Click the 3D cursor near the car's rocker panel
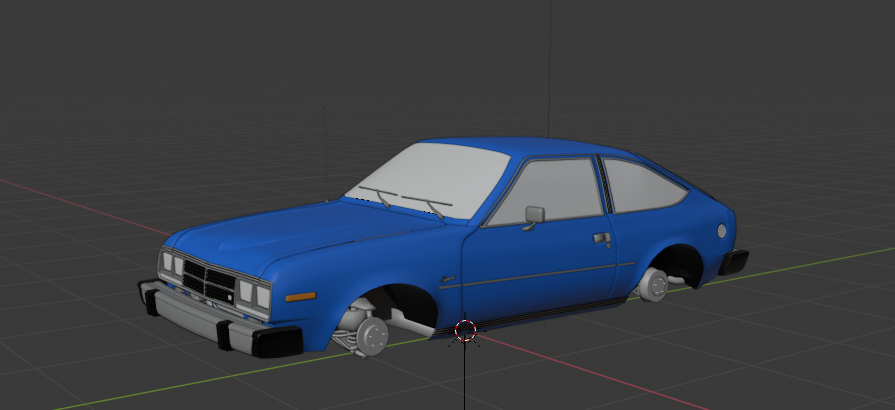Screen dimensions: 895x410 pyautogui.click(x=465, y=331)
